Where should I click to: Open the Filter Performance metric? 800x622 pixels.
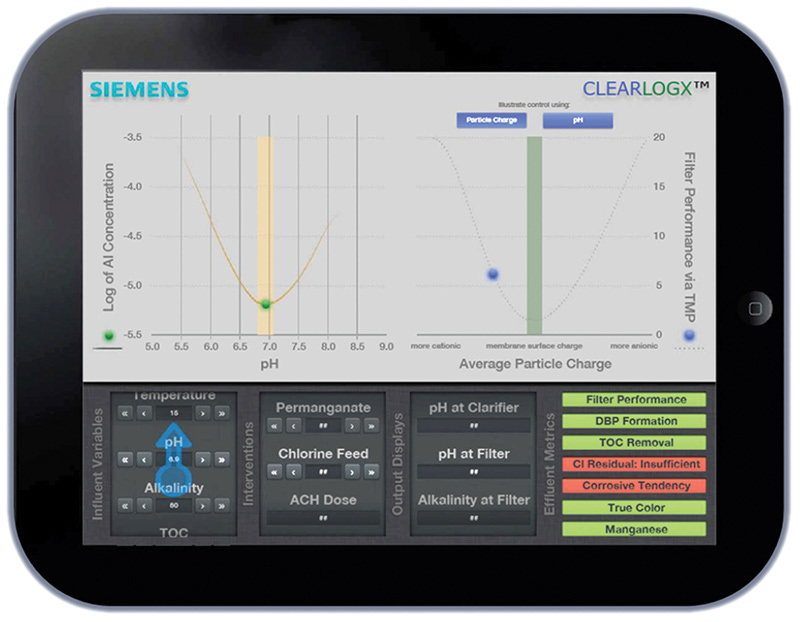click(x=634, y=400)
